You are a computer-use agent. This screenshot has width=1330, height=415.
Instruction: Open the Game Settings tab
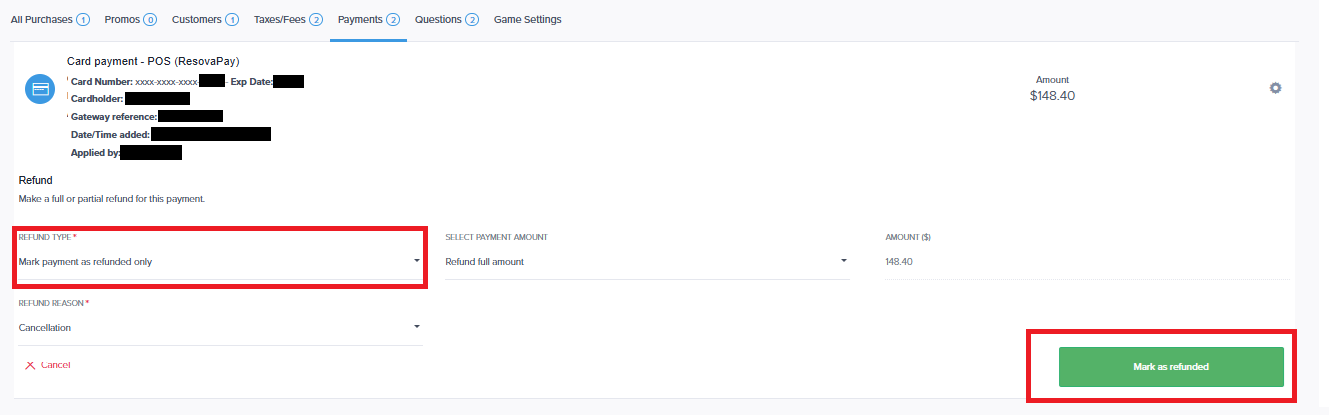tap(527, 20)
